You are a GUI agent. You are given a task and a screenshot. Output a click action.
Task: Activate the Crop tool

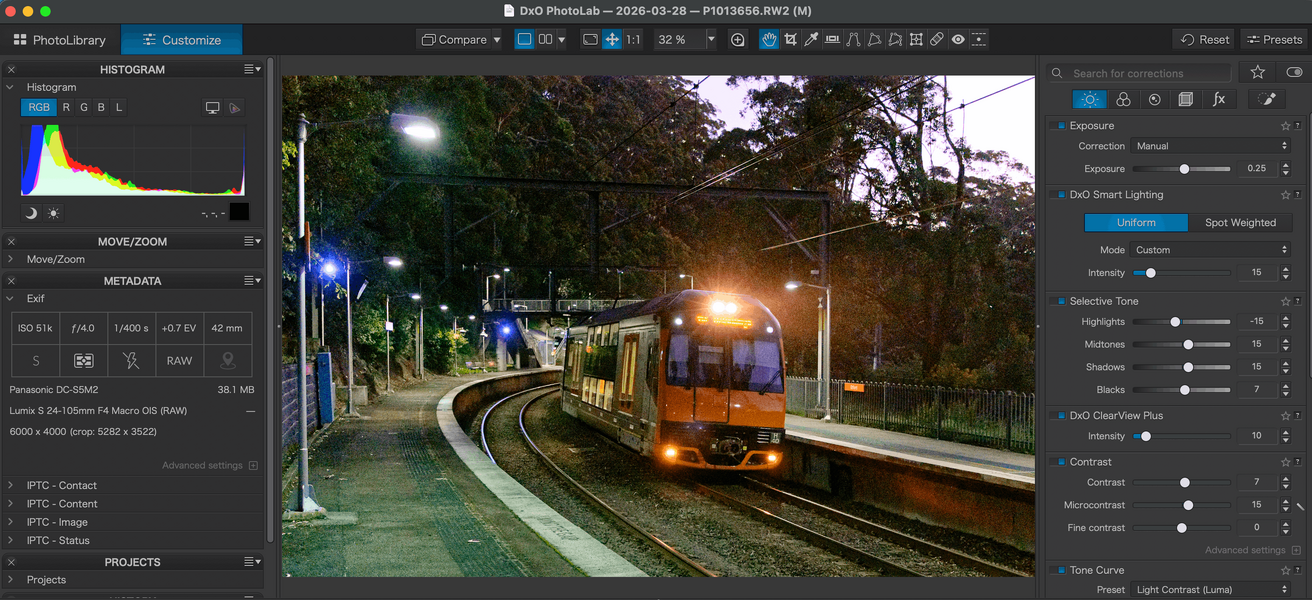[x=790, y=39]
